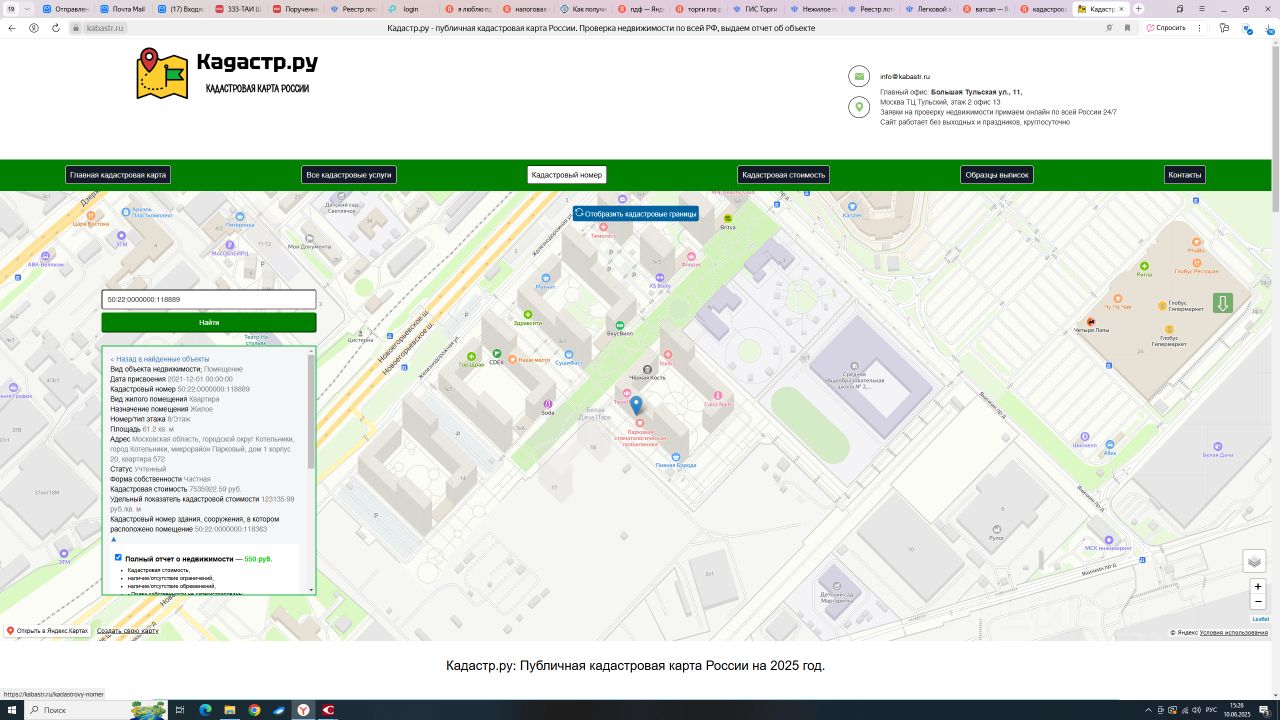
Task: Click the browser back arrow
Action: point(11,28)
